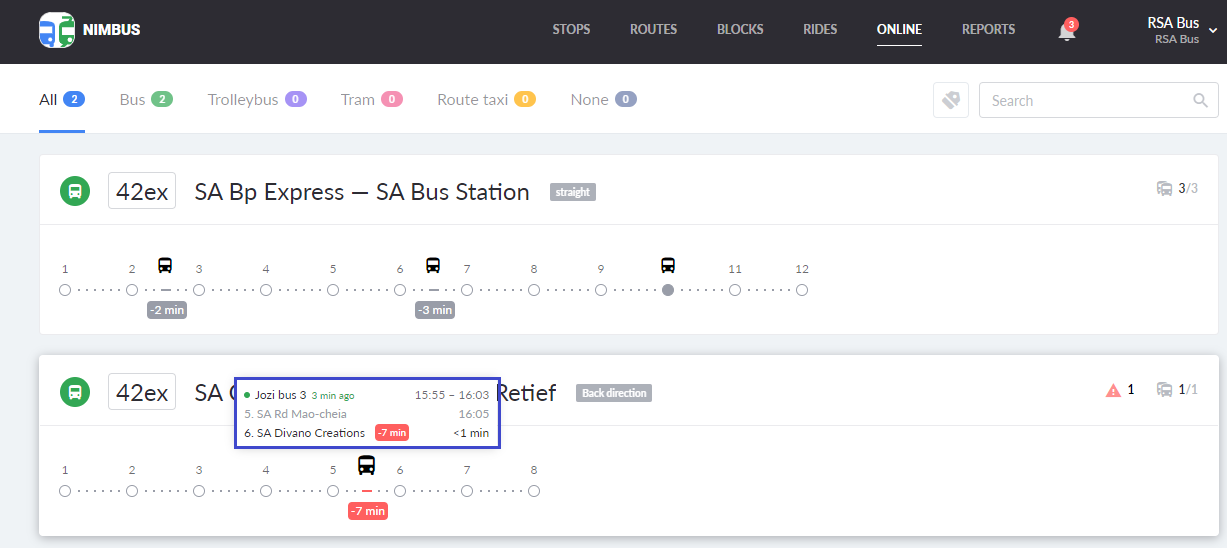Click stop 1 marker on second route
This screenshot has width=1227, height=548.
[65, 491]
